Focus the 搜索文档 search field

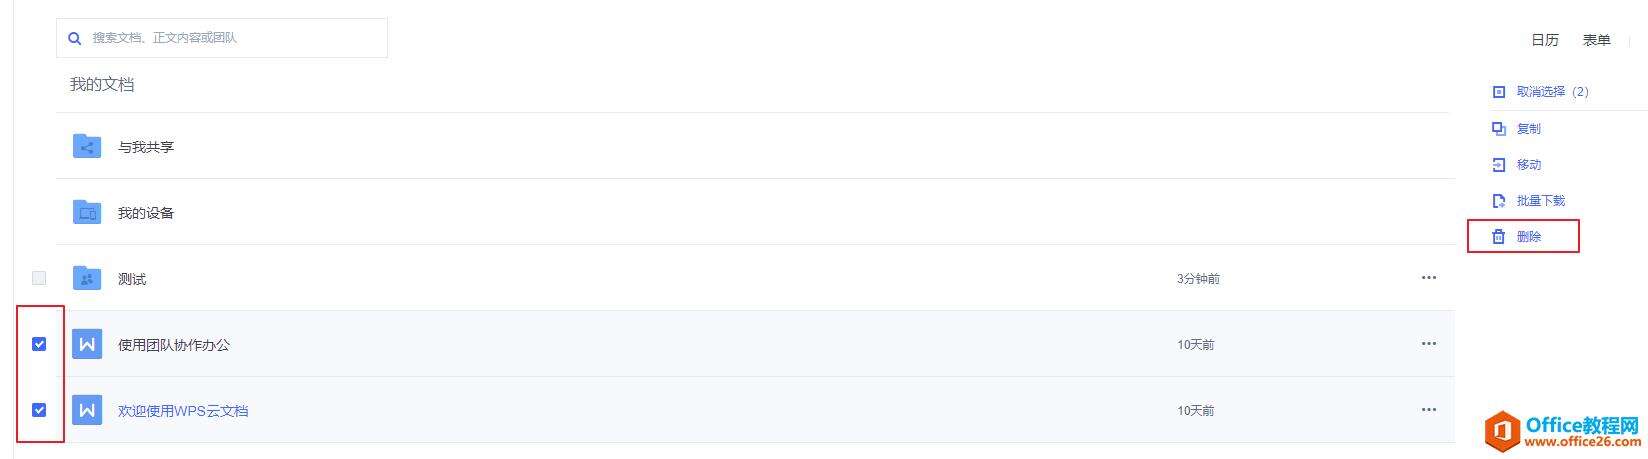[222, 38]
